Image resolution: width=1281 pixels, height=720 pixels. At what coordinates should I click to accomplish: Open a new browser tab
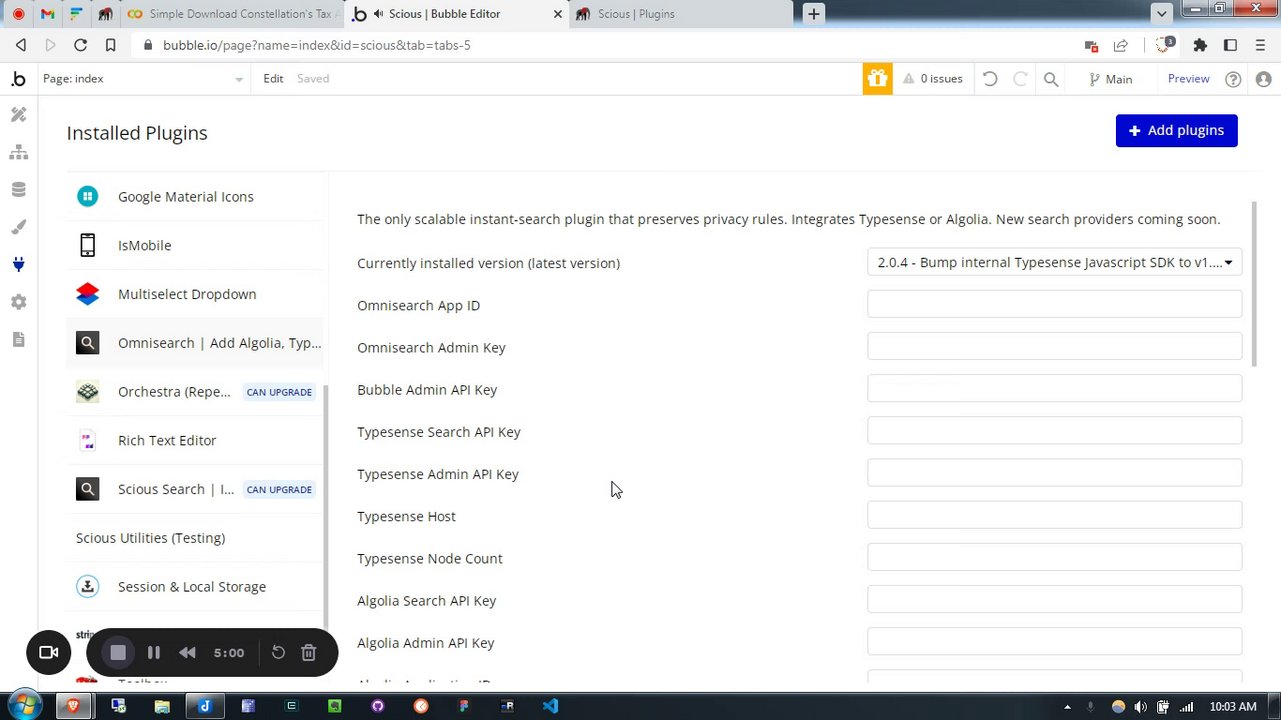pos(813,14)
